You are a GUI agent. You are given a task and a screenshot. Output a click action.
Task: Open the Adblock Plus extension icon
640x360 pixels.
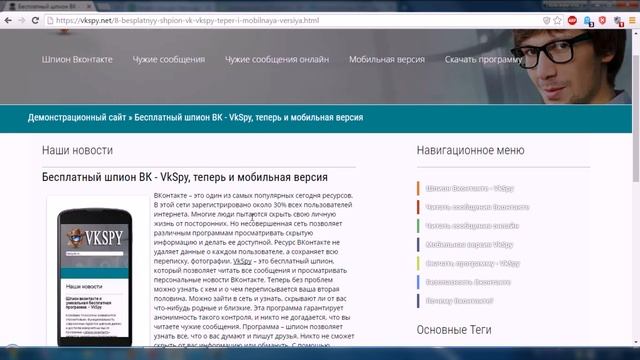(x=572, y=20)
